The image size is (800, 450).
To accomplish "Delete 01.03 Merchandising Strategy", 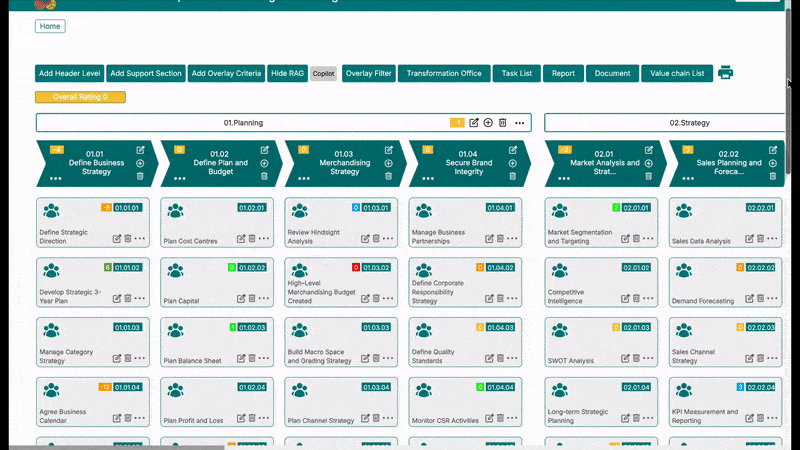I will [389, 176].
